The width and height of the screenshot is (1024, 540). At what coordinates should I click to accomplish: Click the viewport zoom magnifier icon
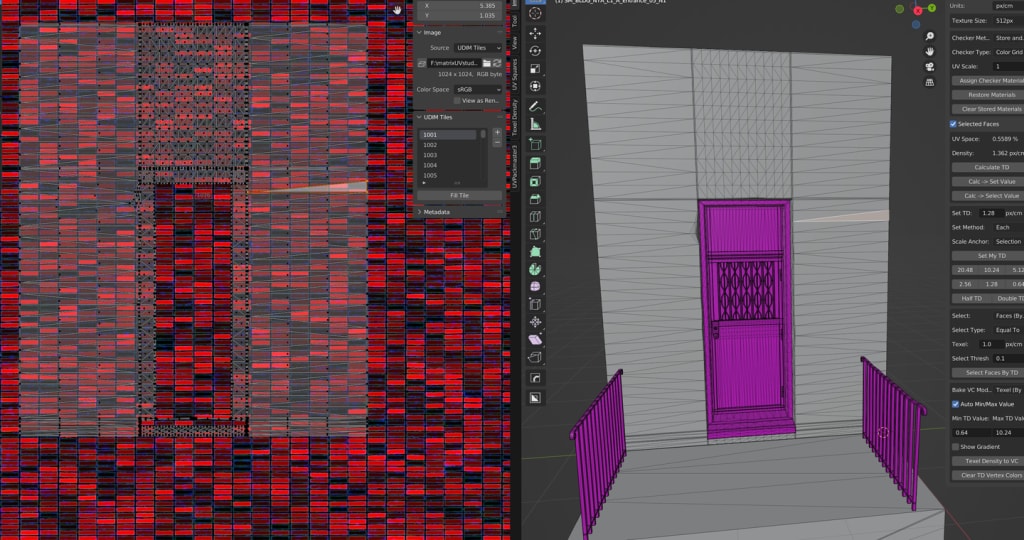tap(929, 37)
